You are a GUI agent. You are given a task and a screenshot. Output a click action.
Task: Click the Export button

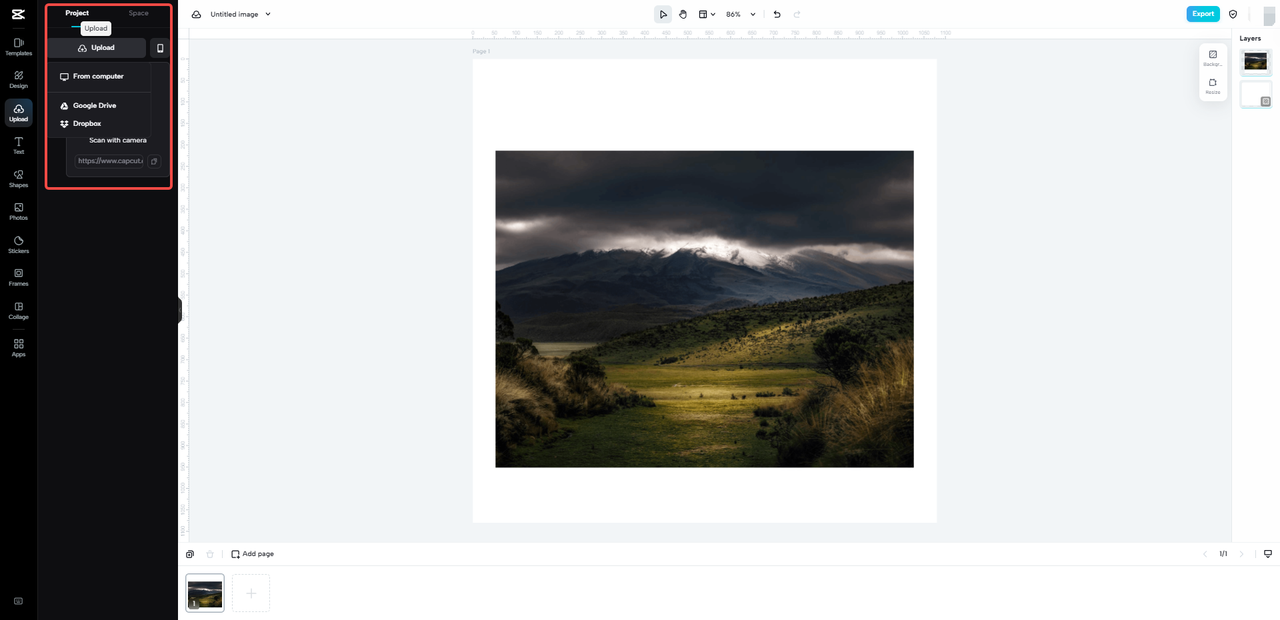click(x=1203, y=14)
